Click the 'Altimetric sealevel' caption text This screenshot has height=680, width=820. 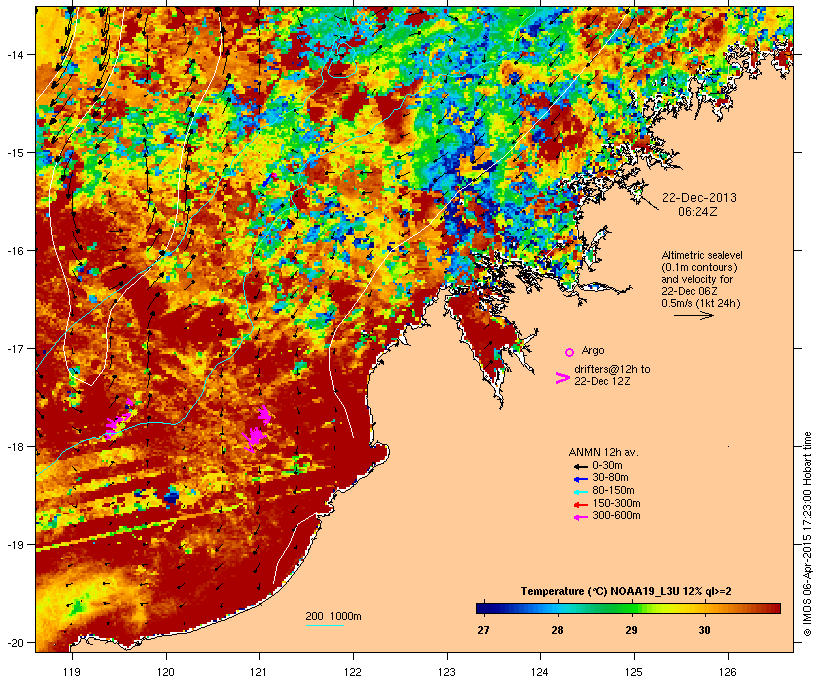coord(702,255)
